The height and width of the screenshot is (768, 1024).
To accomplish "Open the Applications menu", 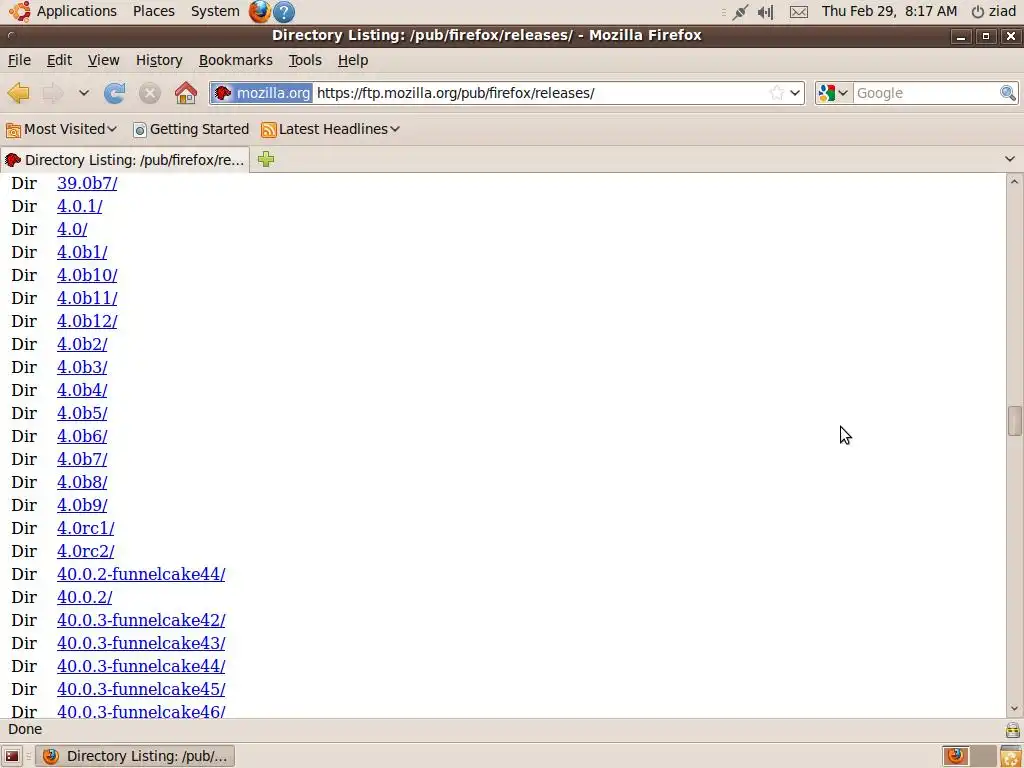I will tap(63, 11).
